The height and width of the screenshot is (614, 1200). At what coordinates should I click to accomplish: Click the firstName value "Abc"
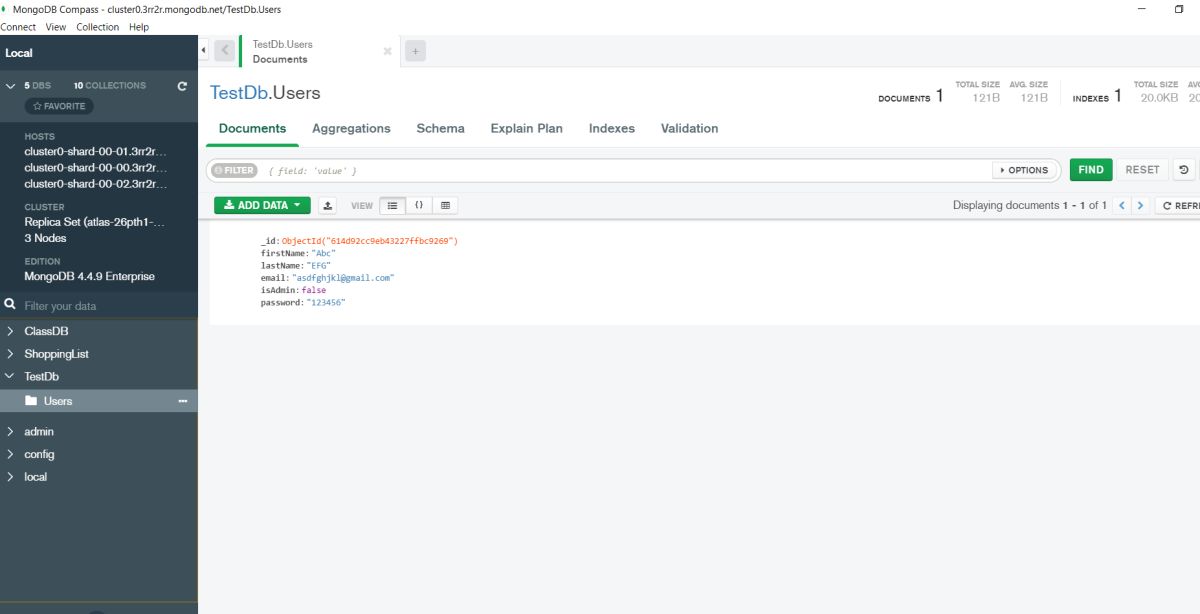point(321,253)
